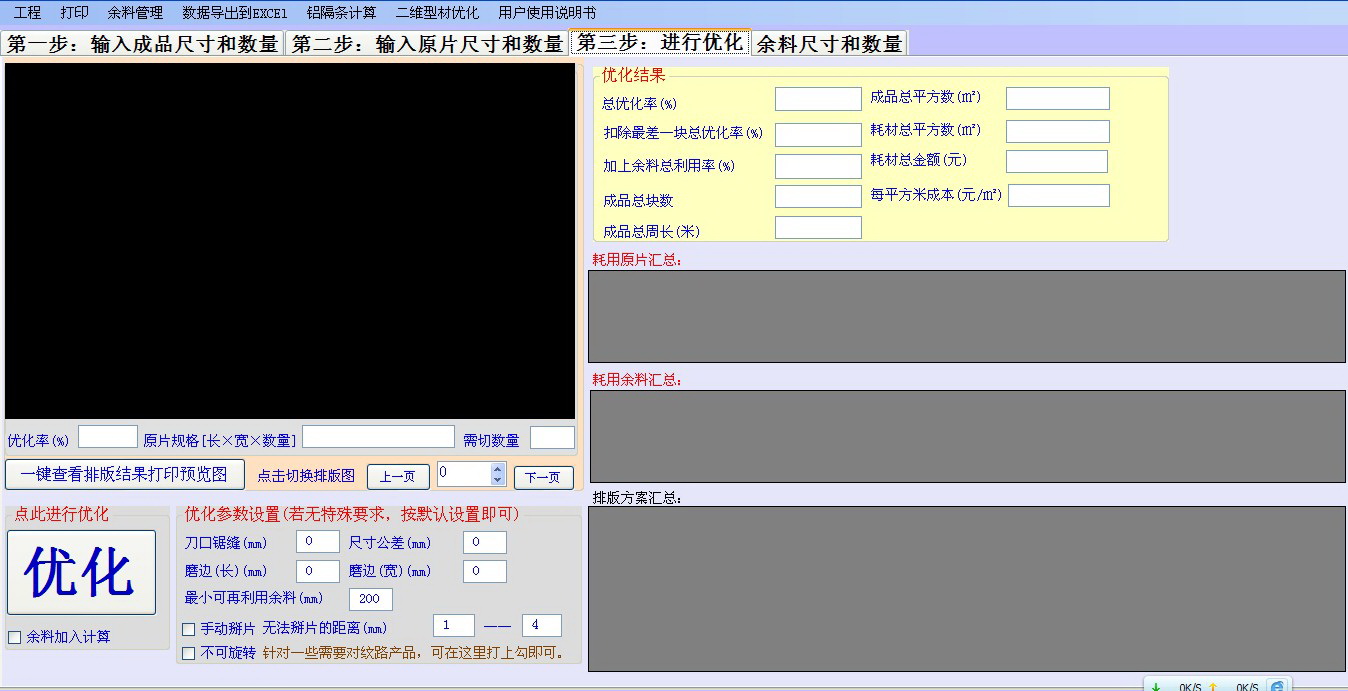Click the 无法掰片的距离 field showing 1

[454, 625]
